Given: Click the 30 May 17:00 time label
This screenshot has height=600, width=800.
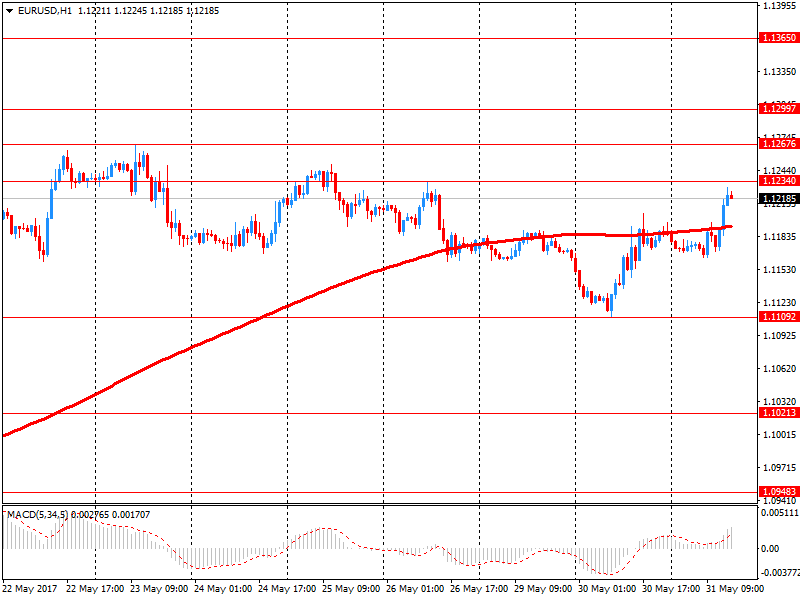Looking at the screenshot, I should [671, 589].
